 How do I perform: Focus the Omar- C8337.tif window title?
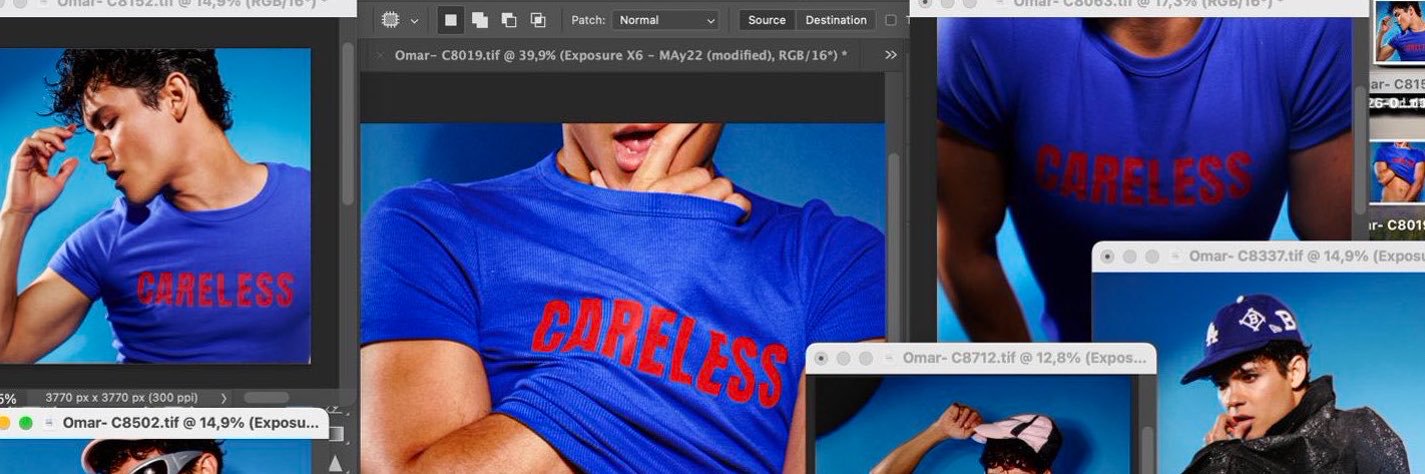tap(1306, 256)
